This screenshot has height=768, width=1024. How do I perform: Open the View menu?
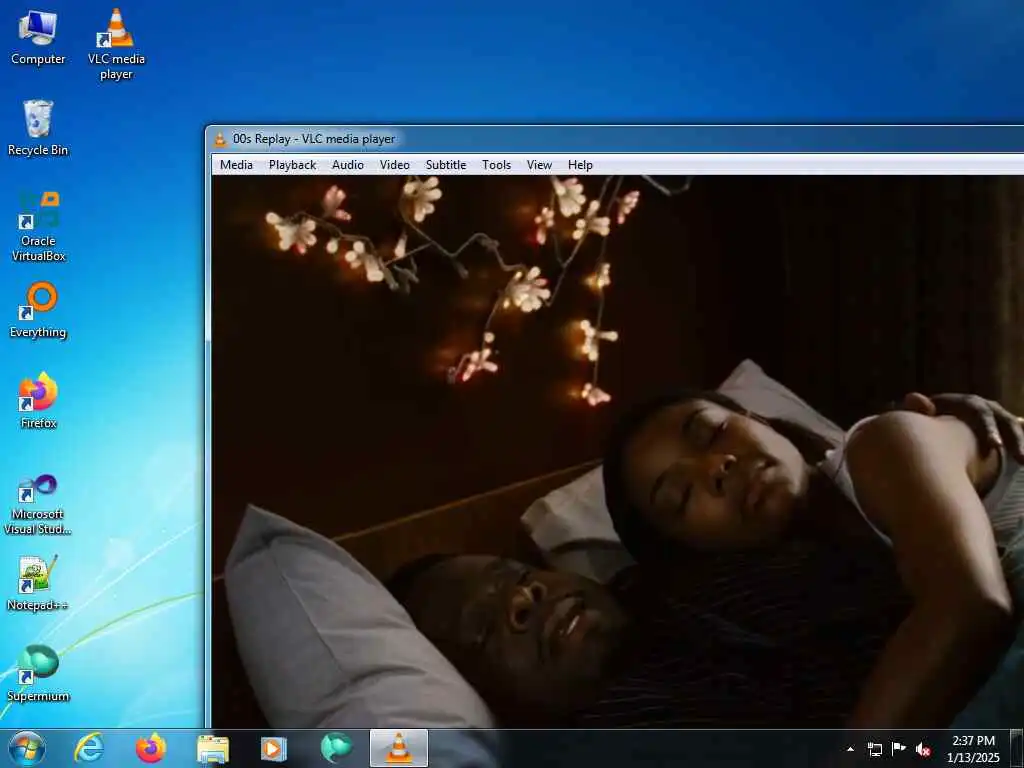click(539, 165)
